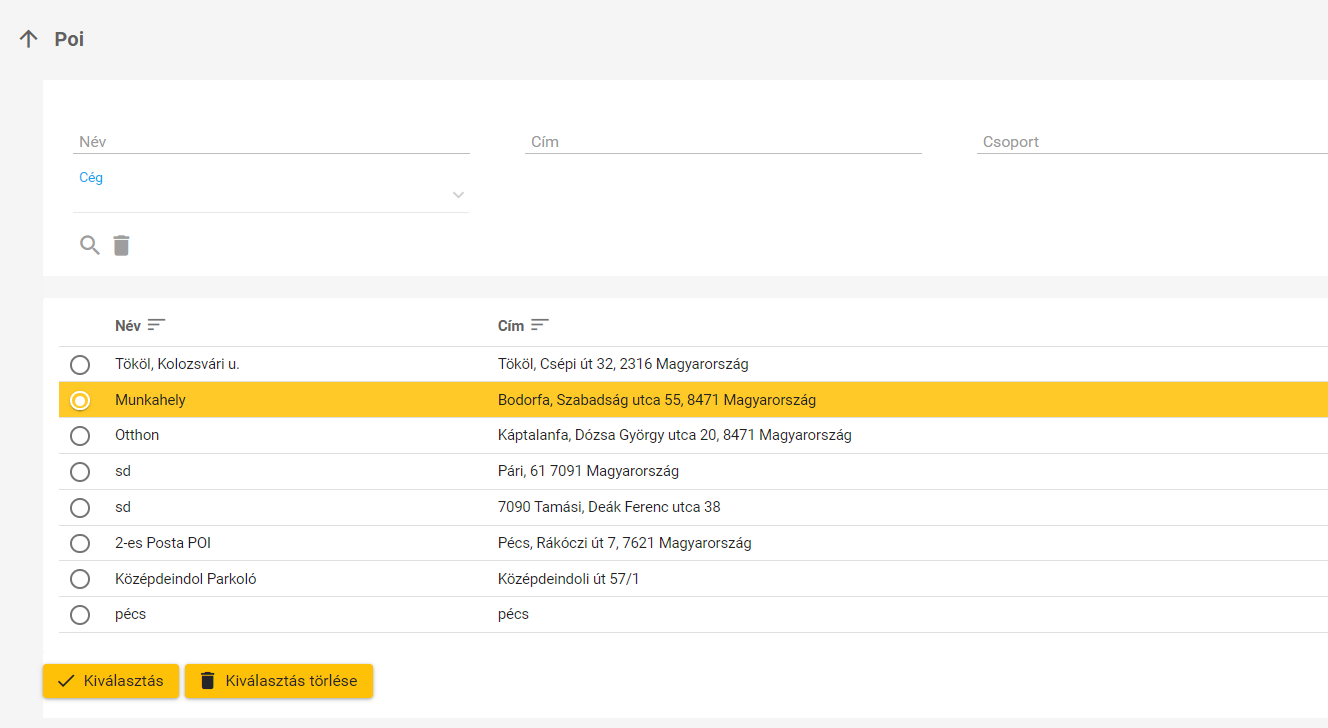Focus the Cím filter input field

(722, 142)
